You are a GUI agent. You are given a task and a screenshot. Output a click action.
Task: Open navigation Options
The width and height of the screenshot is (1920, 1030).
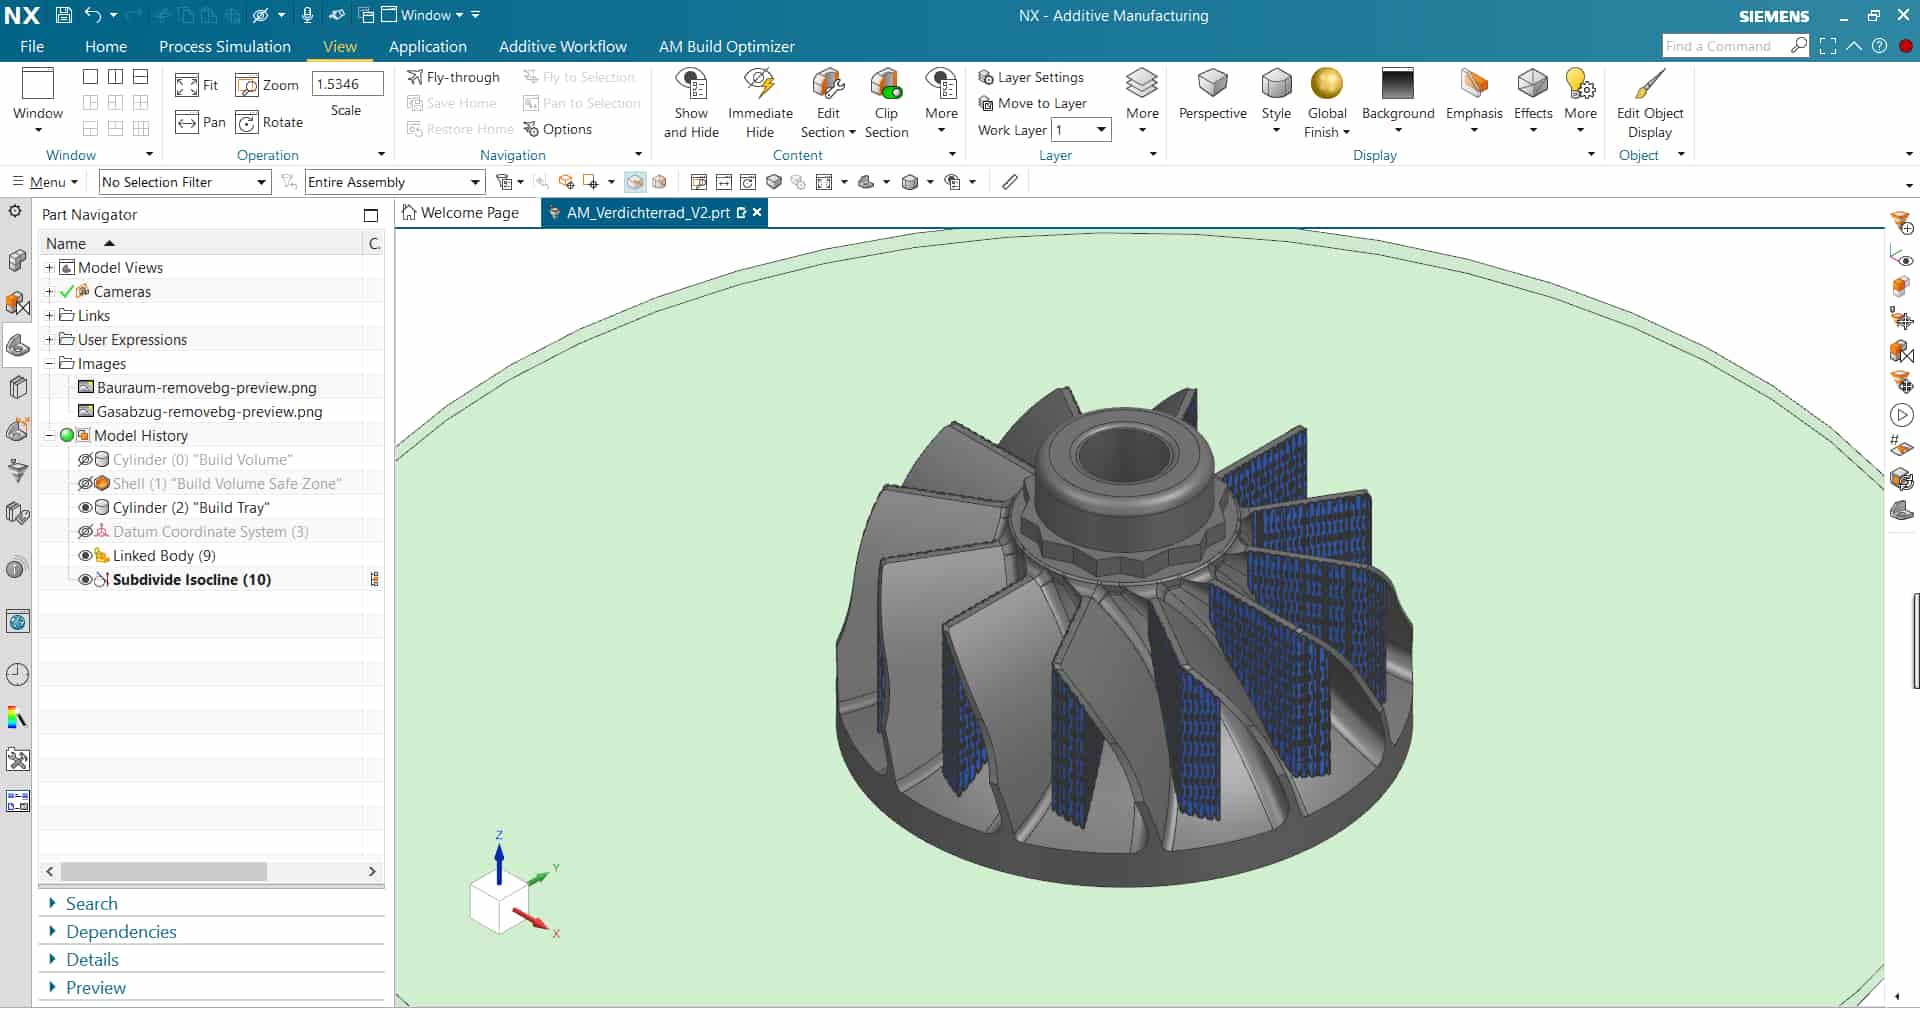(557, 129)
